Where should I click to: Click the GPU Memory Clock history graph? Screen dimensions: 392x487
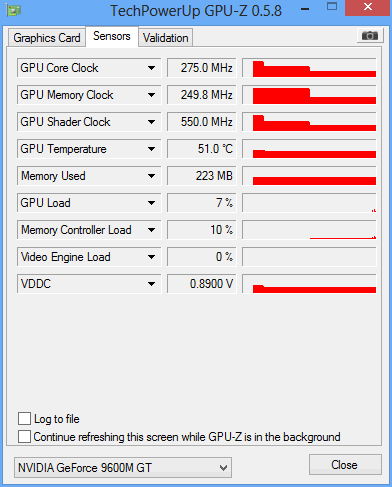(309, 95)
